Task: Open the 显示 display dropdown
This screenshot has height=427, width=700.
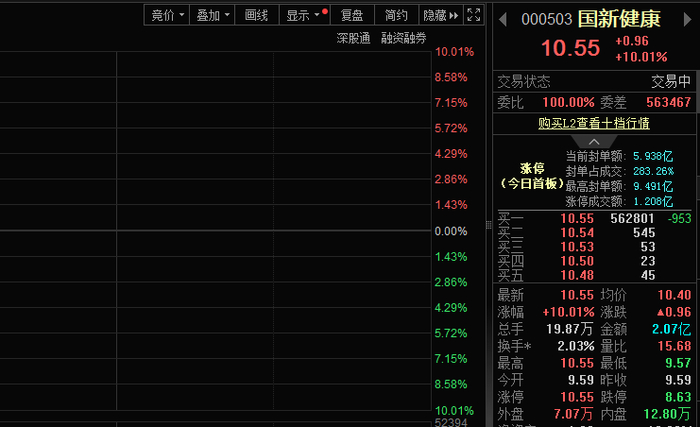Action: [304, 15]
